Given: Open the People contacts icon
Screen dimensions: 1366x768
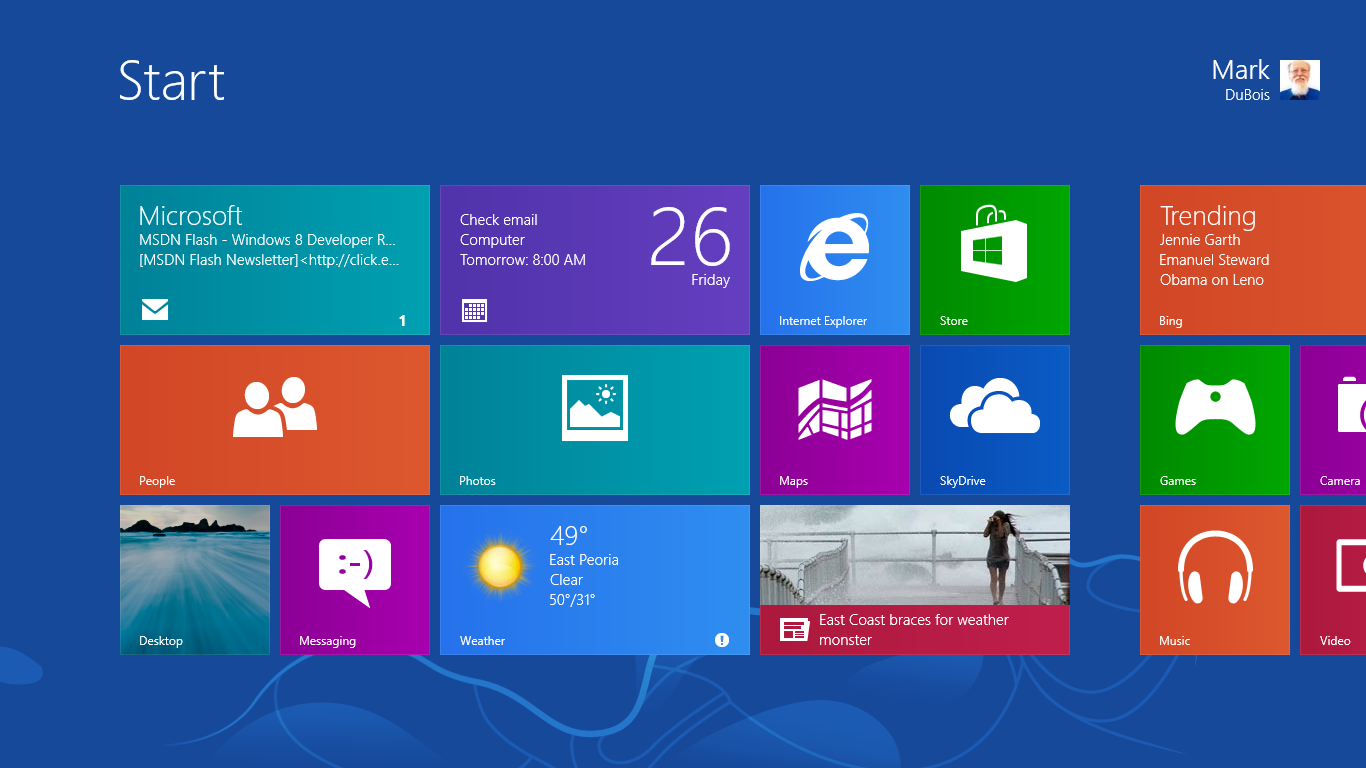Looking at the screenshot, I should (x=275, y=407).
